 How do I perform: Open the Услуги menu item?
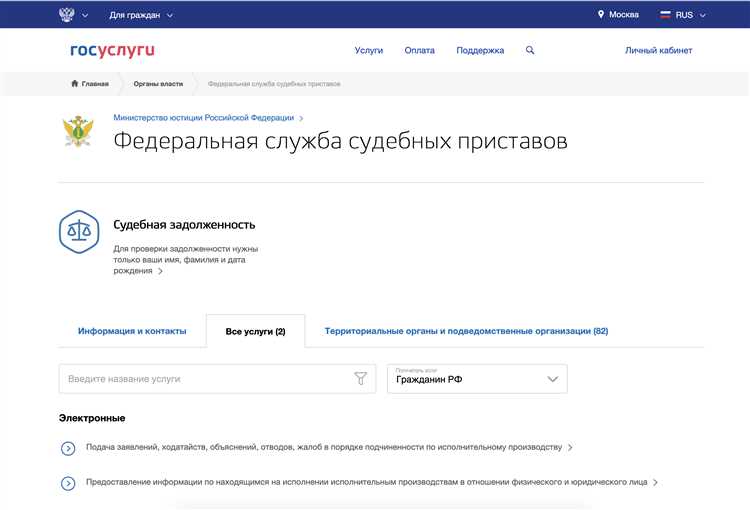(x=369, y=50)
